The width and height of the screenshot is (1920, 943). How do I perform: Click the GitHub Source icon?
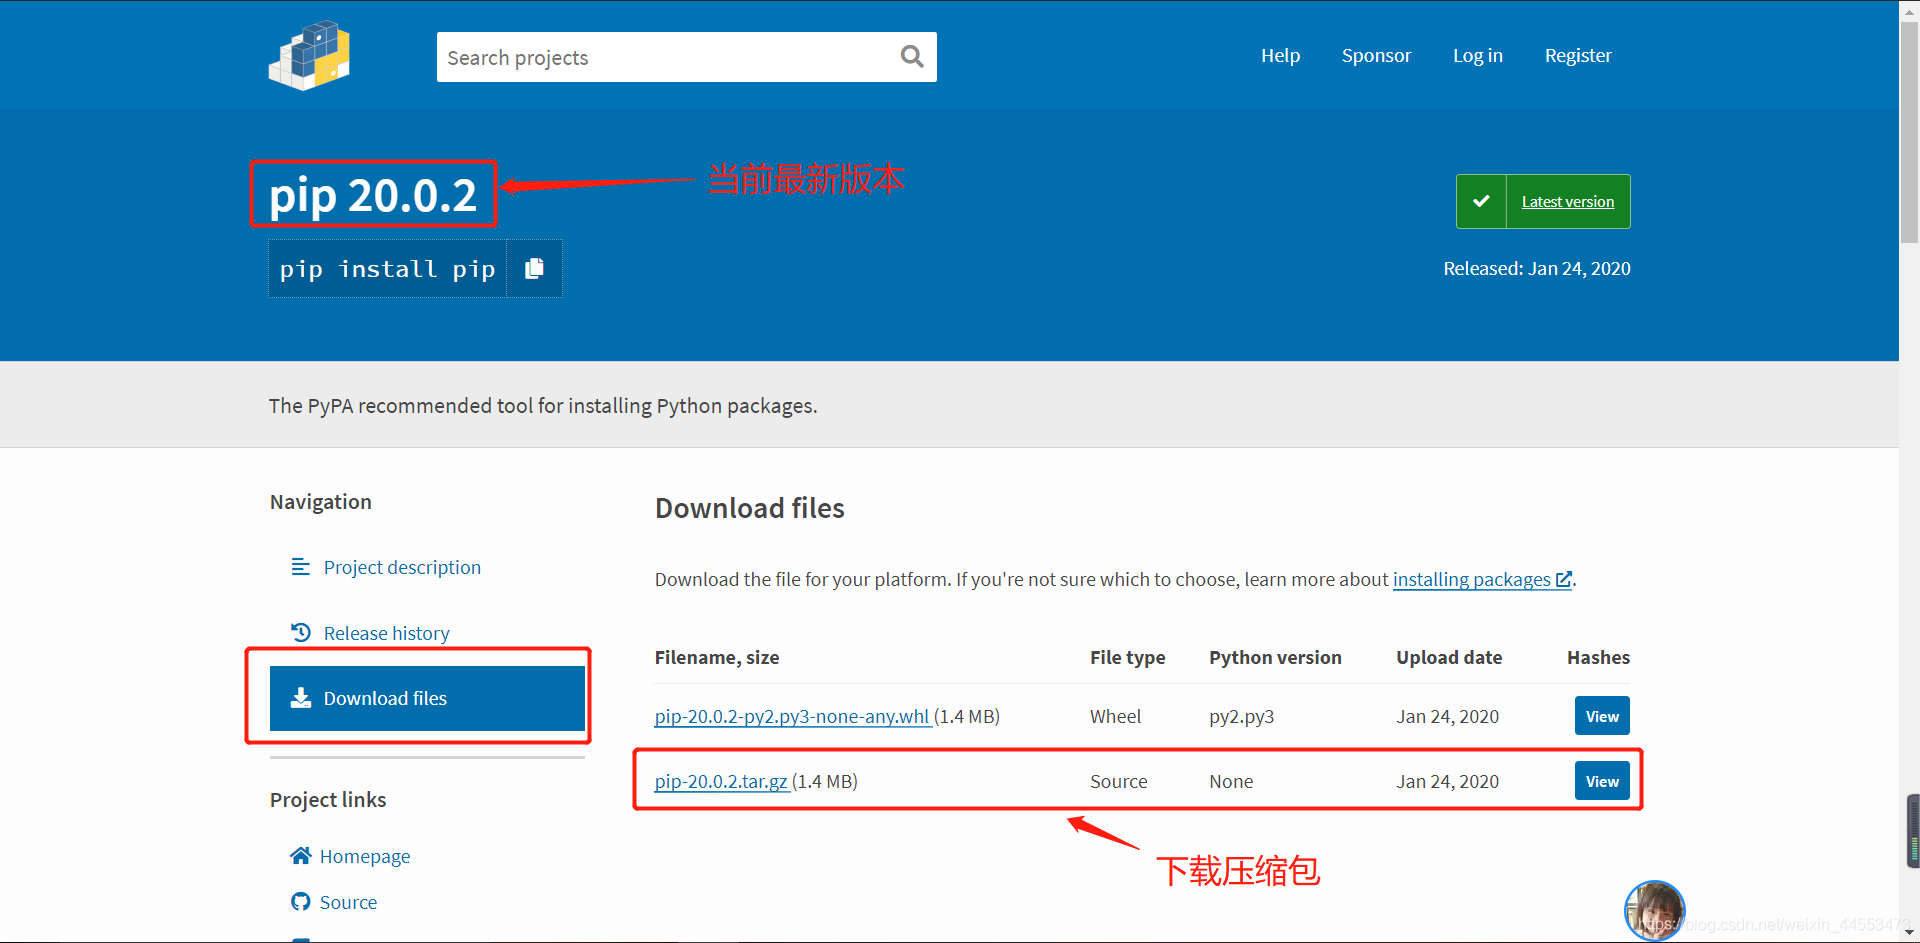click(300, 902)
